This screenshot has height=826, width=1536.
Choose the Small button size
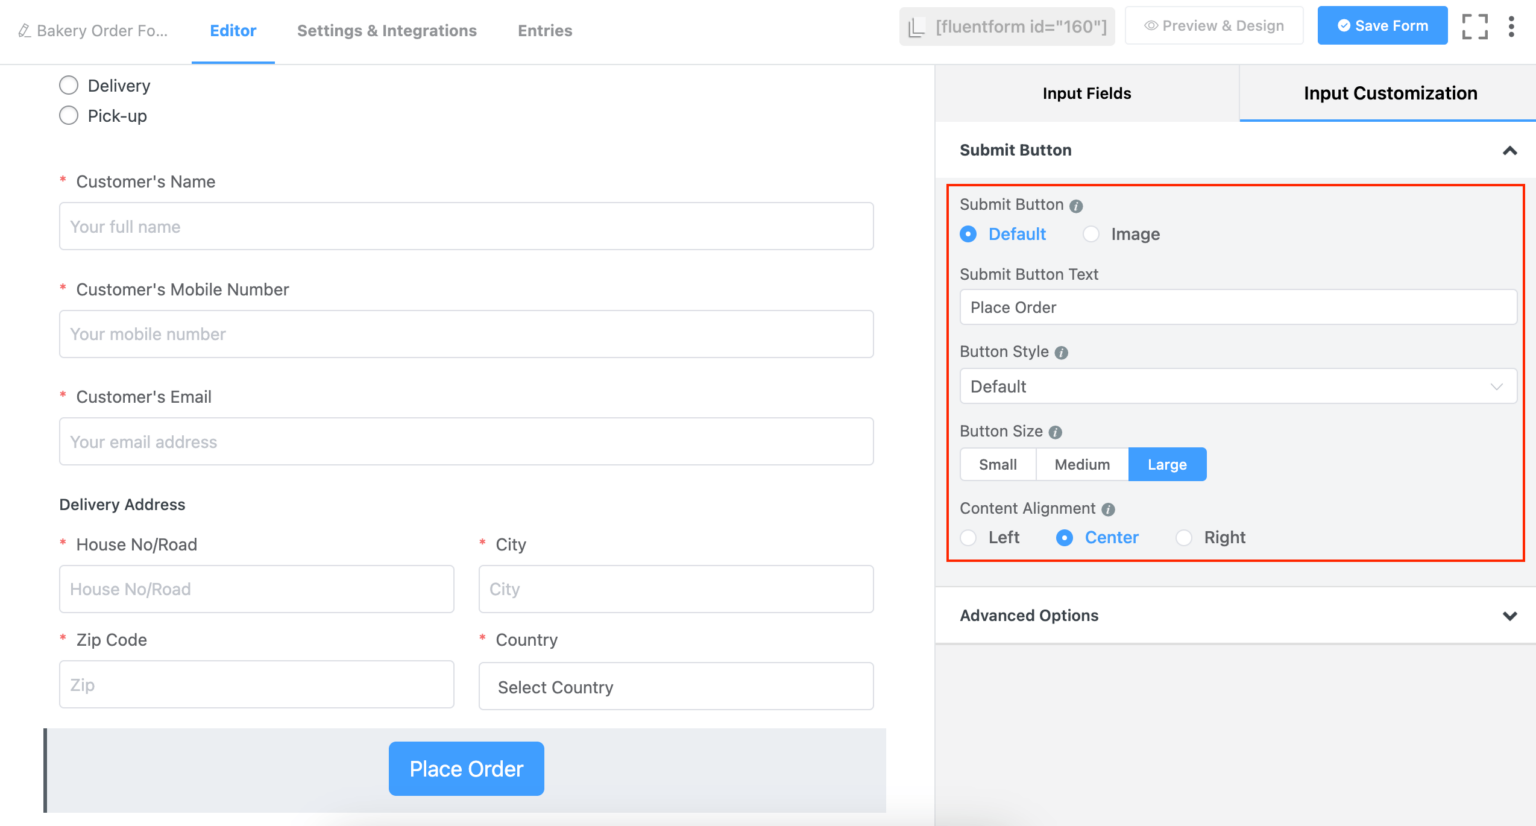(x=997, y=464)
